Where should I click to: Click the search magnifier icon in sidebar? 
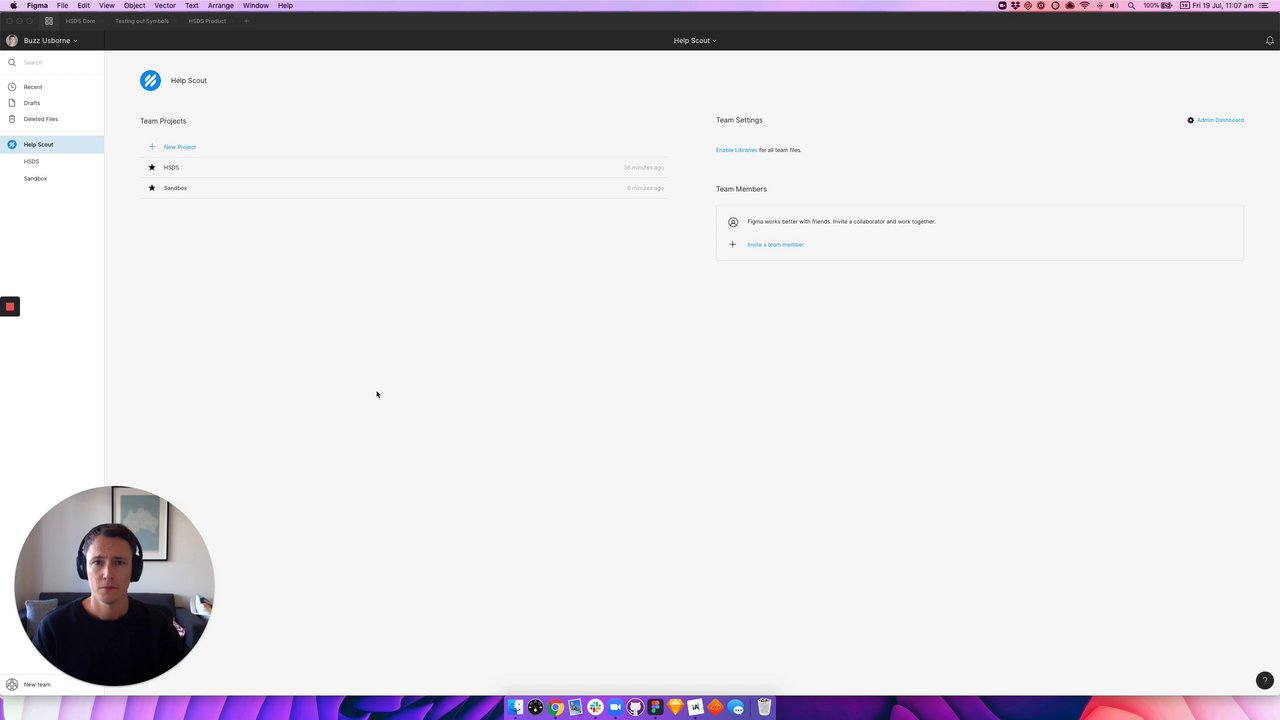pos(12,62)
